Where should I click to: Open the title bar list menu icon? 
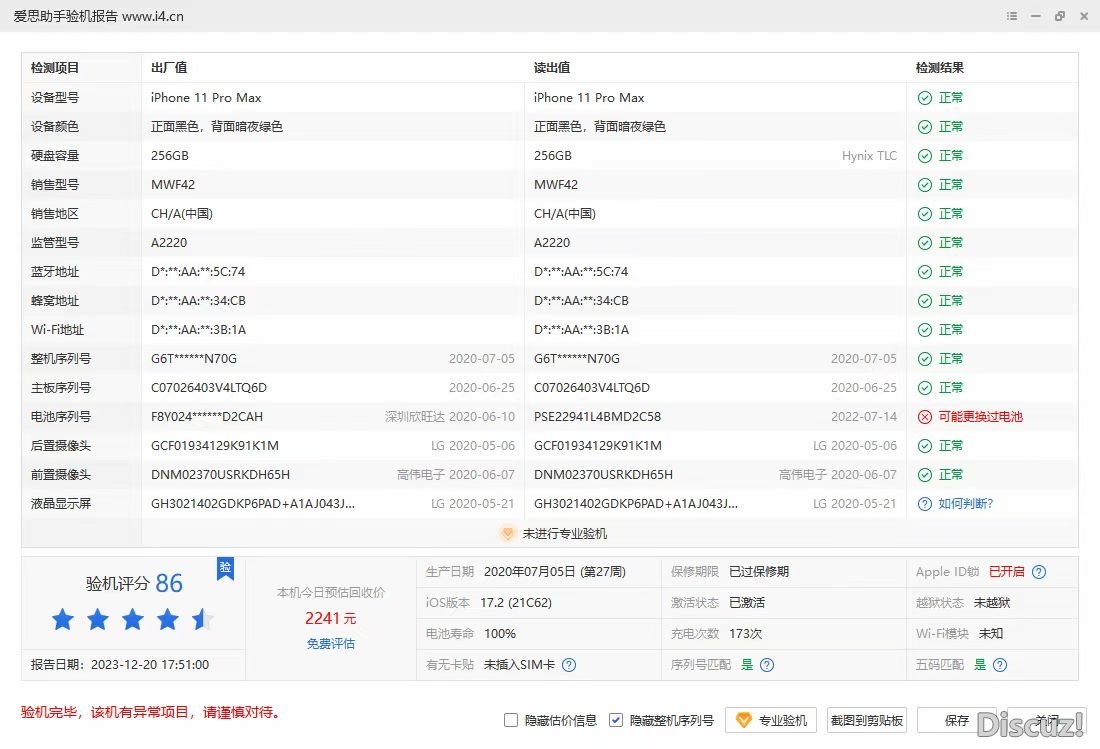pos(1012,15)
